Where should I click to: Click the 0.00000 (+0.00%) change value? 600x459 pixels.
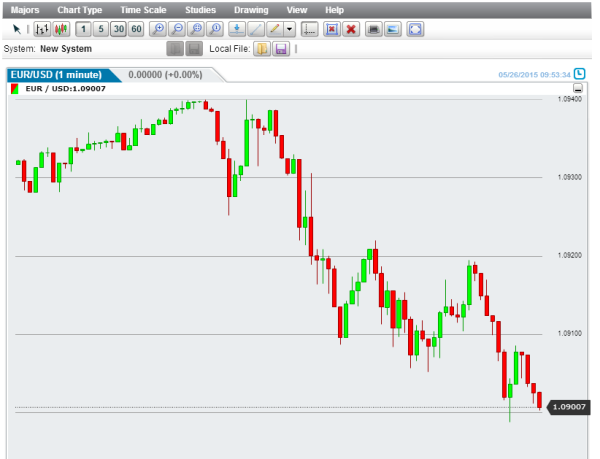pyautogui.click(x=165, y=75)
